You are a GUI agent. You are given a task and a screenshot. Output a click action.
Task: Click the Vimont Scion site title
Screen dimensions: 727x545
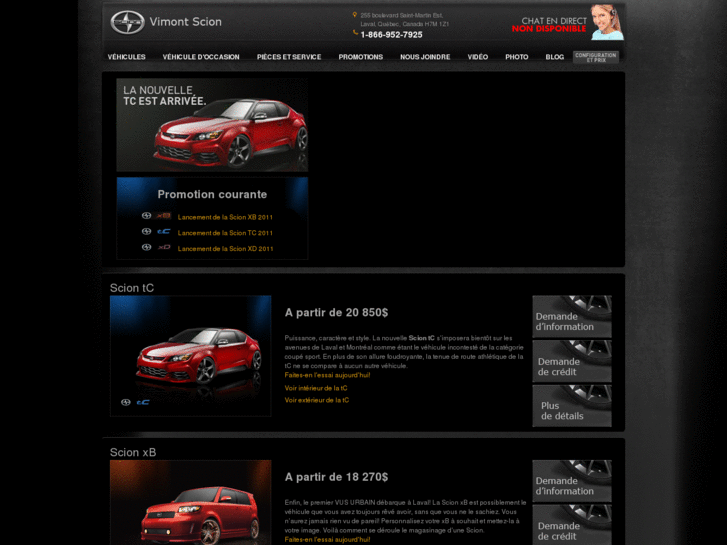click(185, 22)
